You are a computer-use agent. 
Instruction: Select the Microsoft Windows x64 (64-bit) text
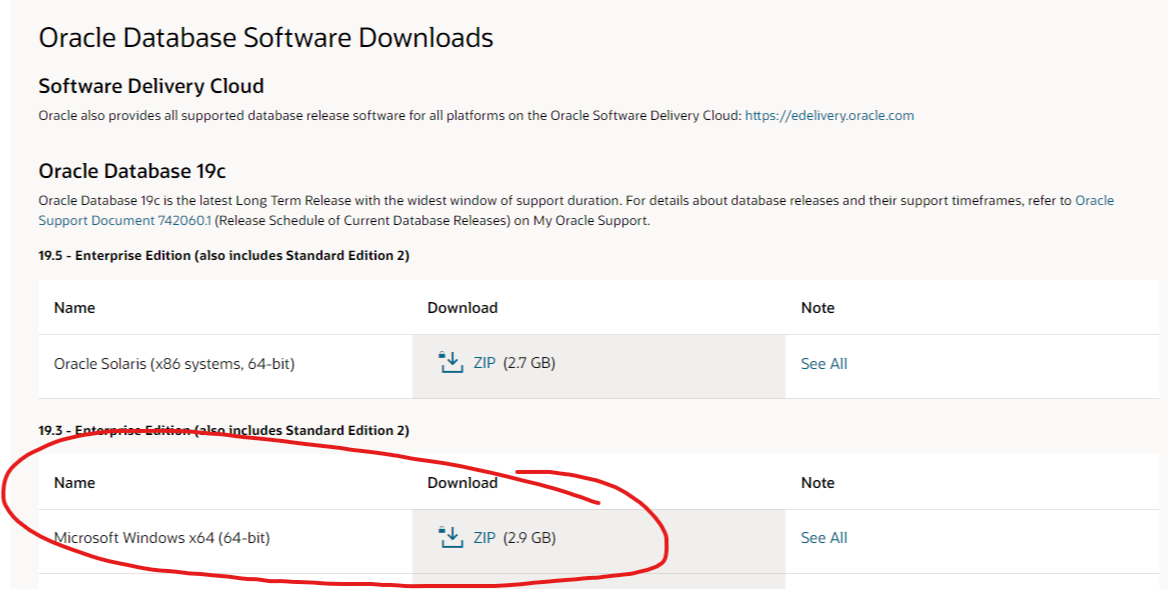[x=162, y=538]
